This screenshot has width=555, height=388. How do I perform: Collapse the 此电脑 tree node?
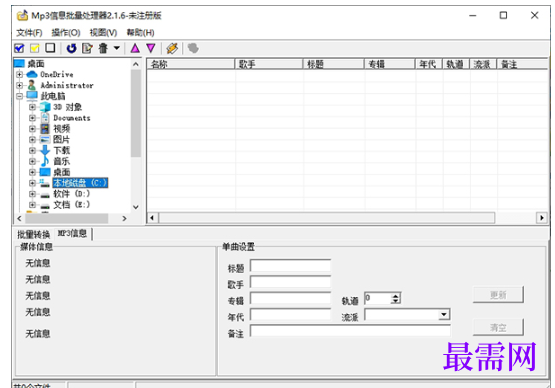click(x=19, y=96)
